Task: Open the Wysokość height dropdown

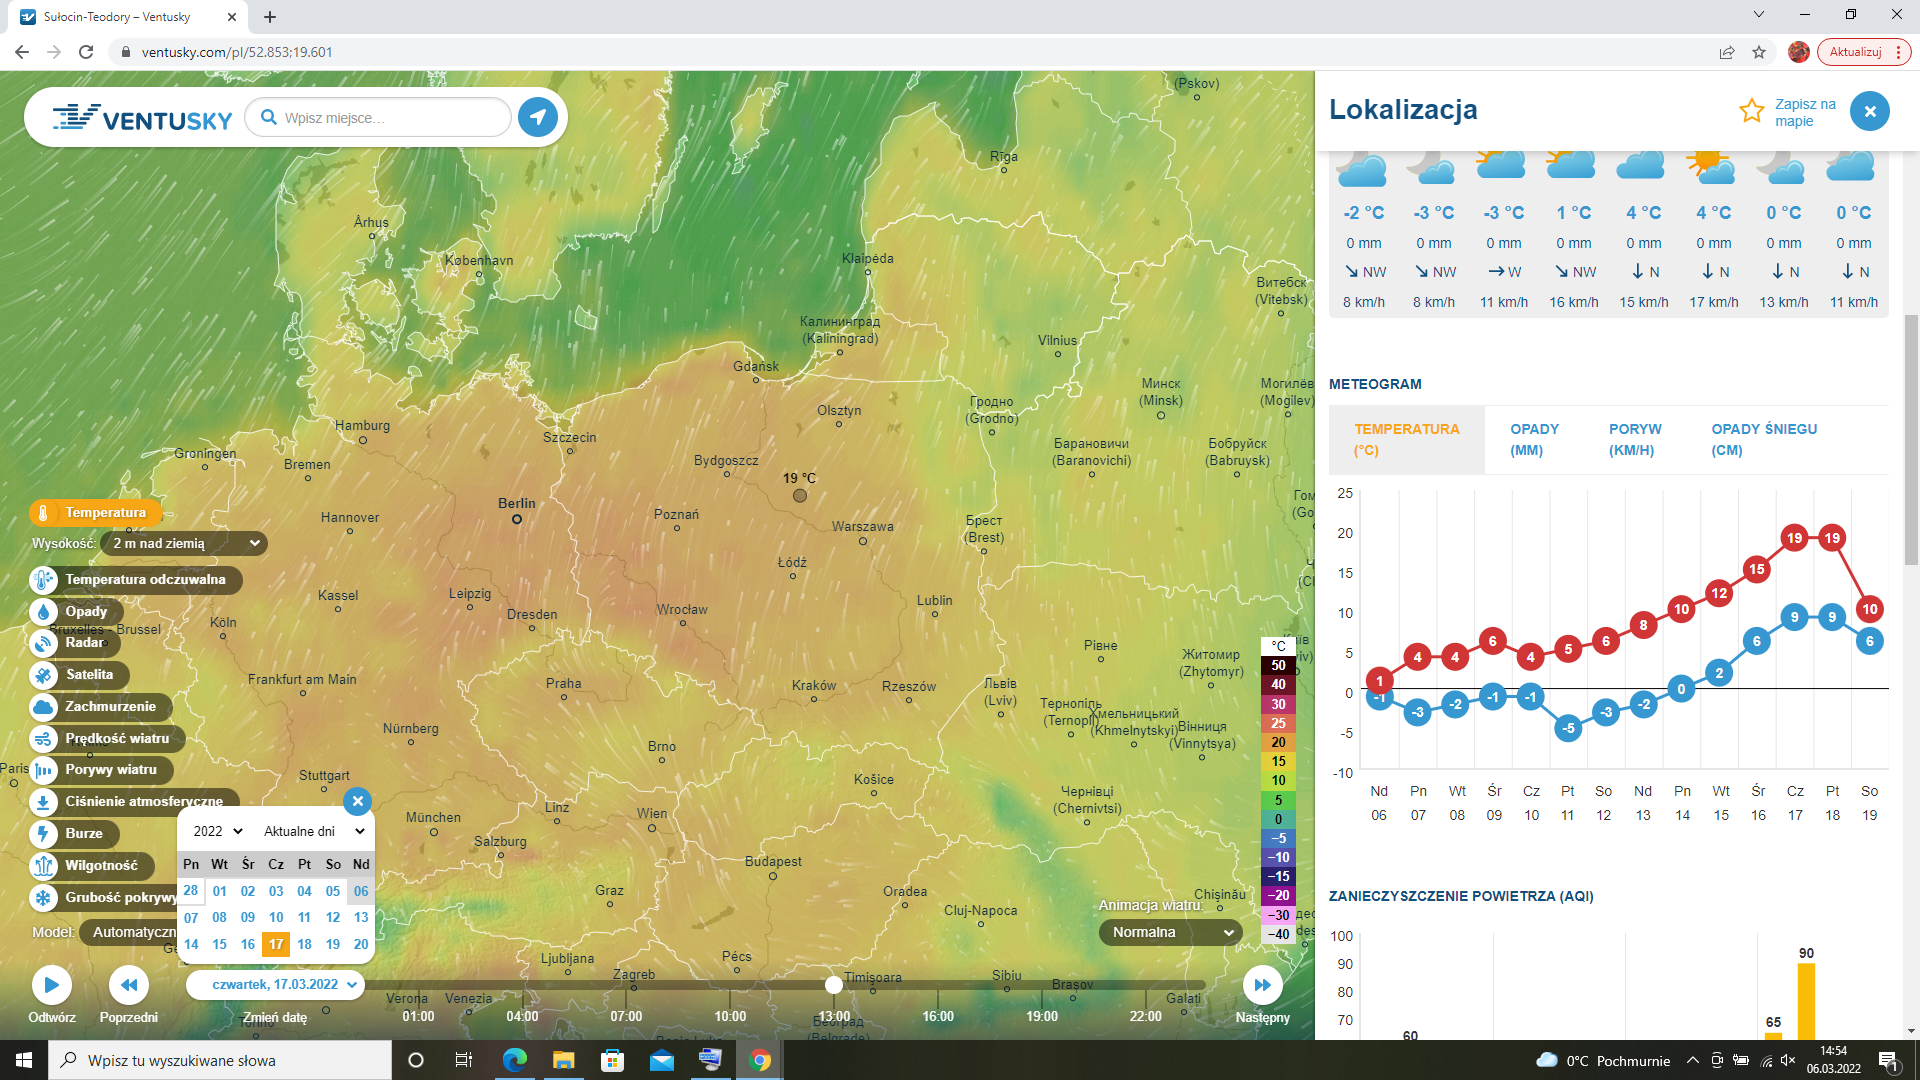Action: click(184, 543)
